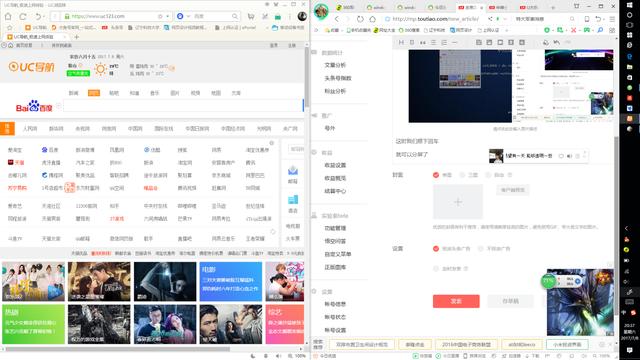Viewport: 640px width, 360px height.
Task: Click the sun weather icon on UC page
Action: [100, 69]
